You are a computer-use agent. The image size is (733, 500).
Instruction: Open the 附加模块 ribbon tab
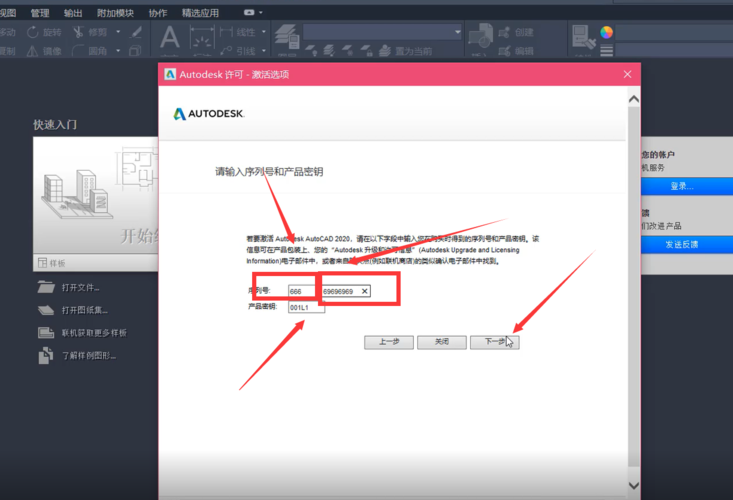tap(115, 13)
